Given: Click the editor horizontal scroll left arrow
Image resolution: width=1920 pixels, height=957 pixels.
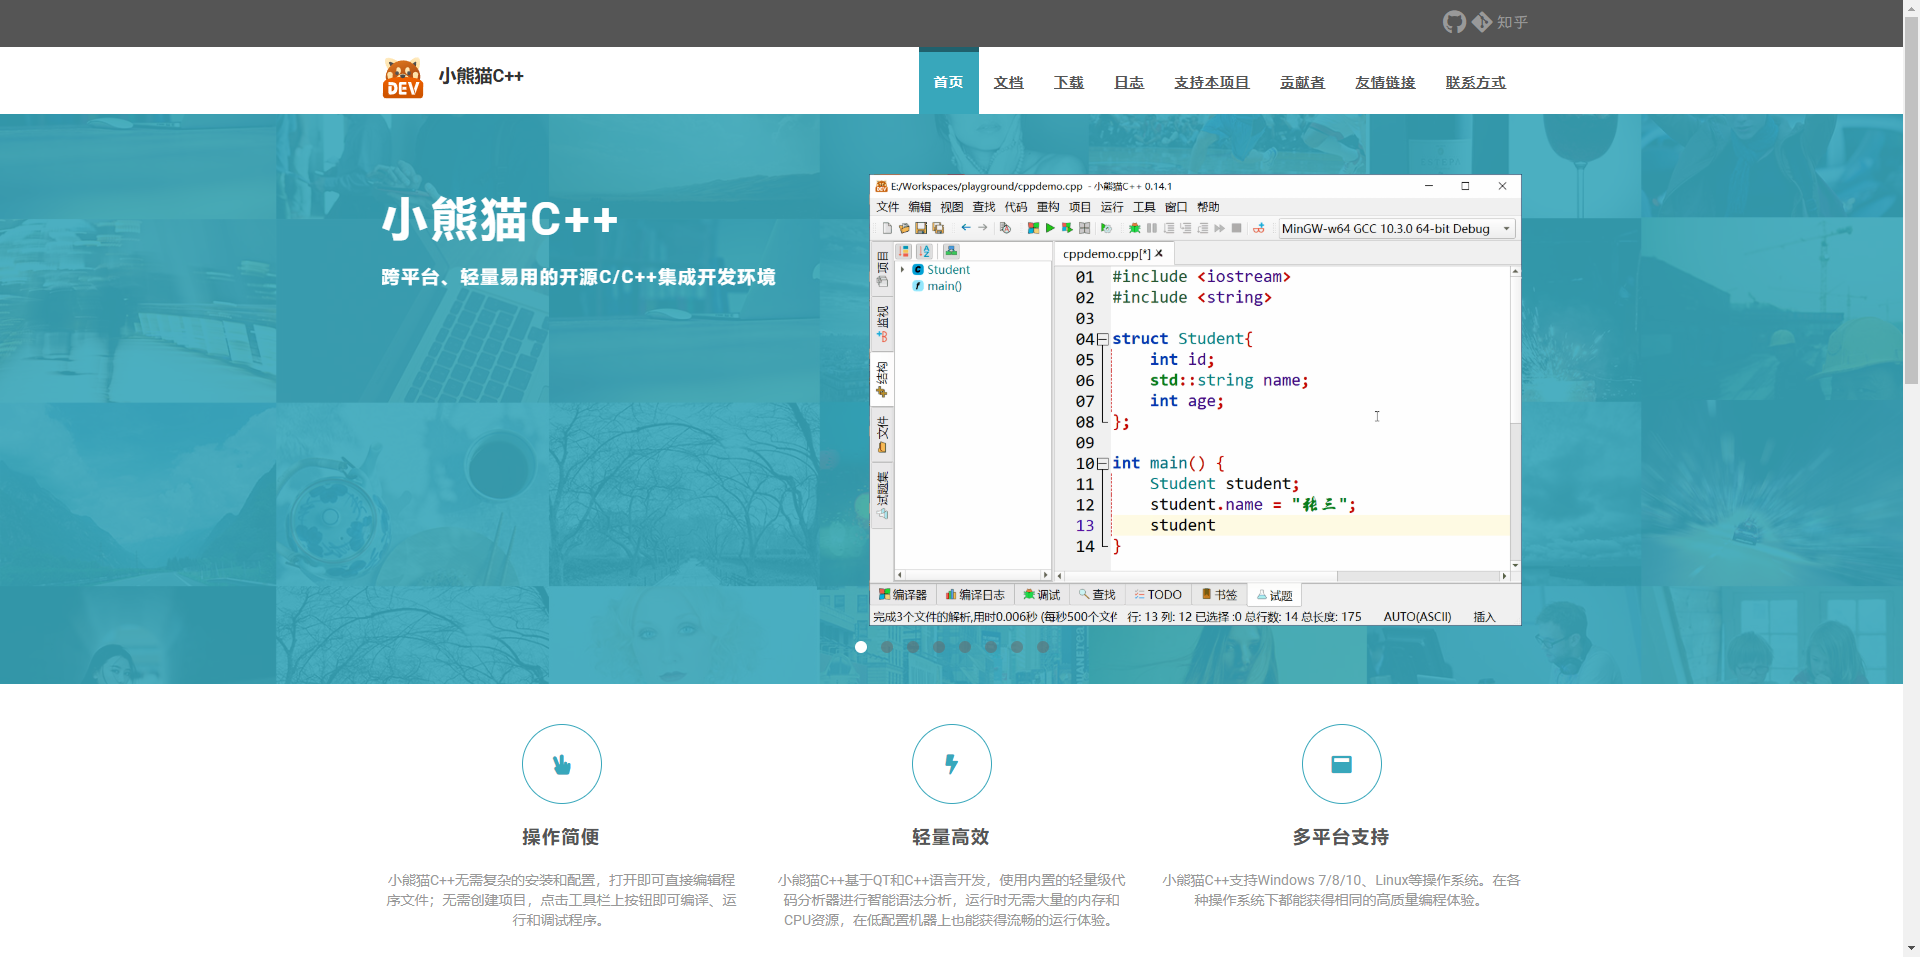Looking at the screenshot, I should point(1059,576).
